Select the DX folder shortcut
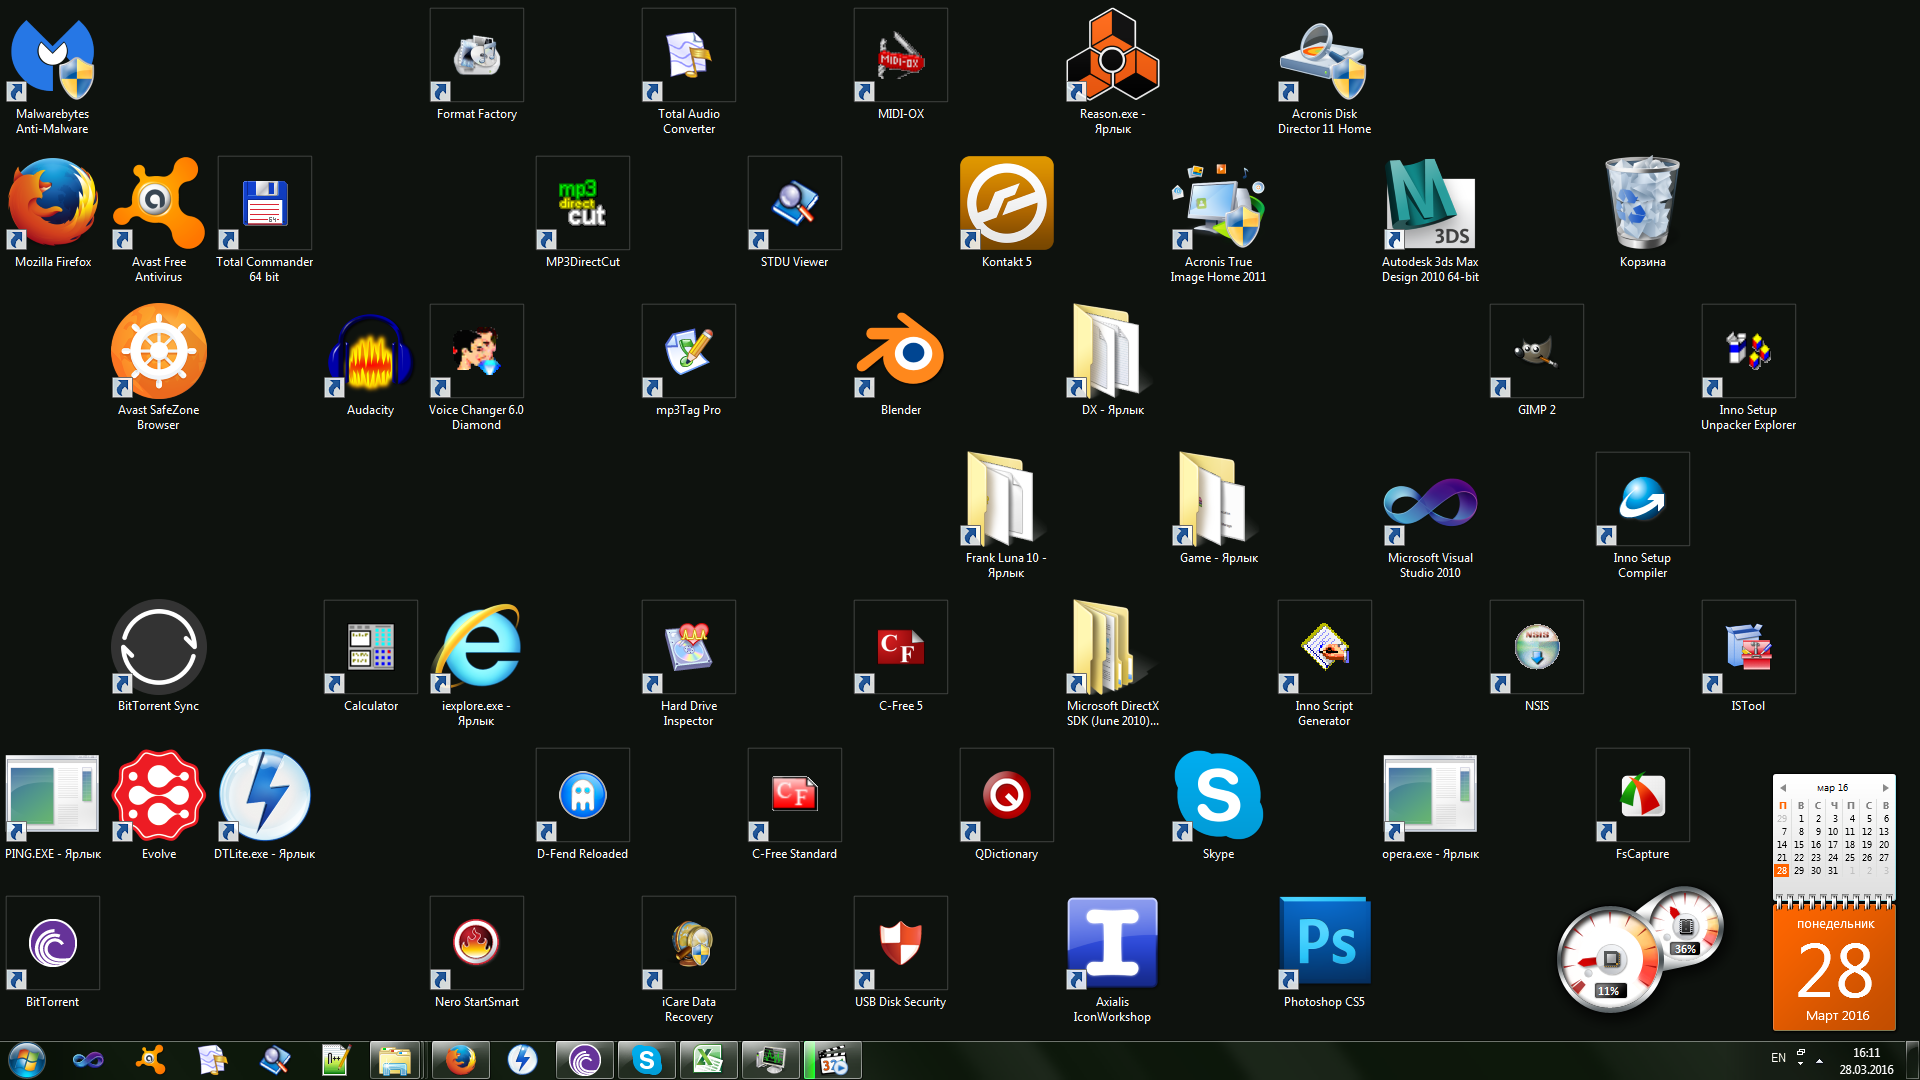This screenshot has width=1920, height=1080. click(1113, 352)
